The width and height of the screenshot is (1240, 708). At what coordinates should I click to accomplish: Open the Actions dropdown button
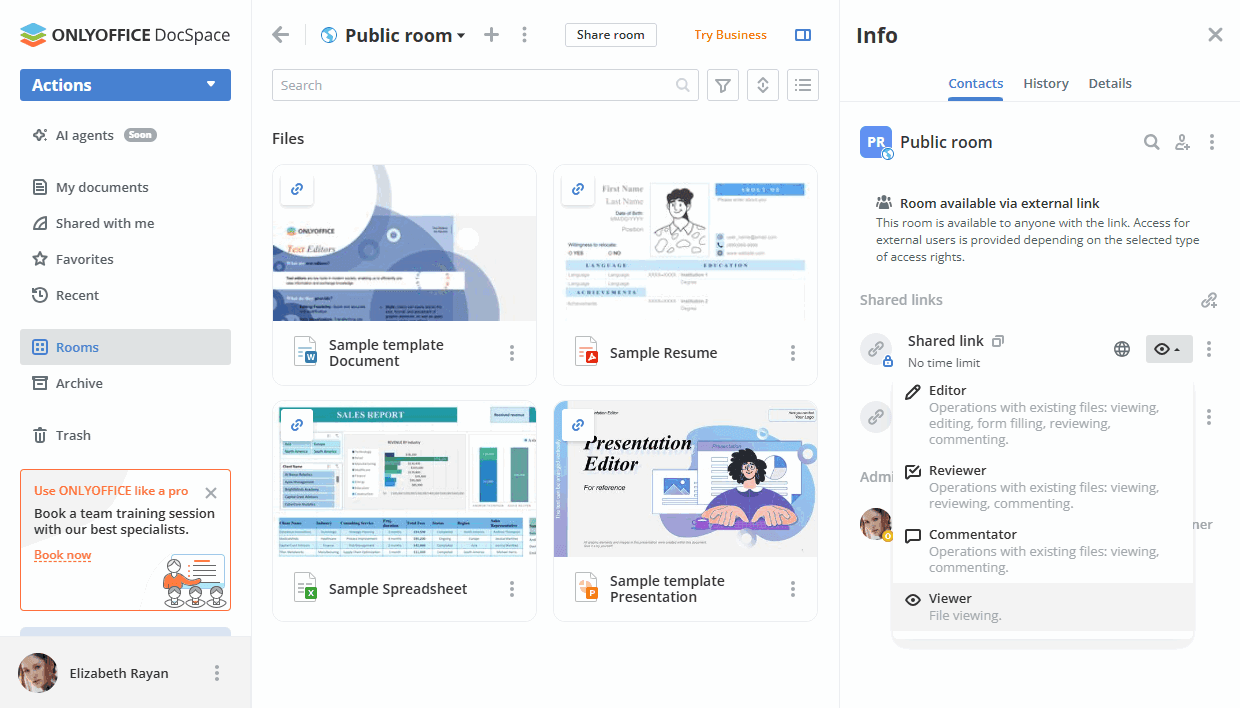pyautogui.click(x=125, y=85)
